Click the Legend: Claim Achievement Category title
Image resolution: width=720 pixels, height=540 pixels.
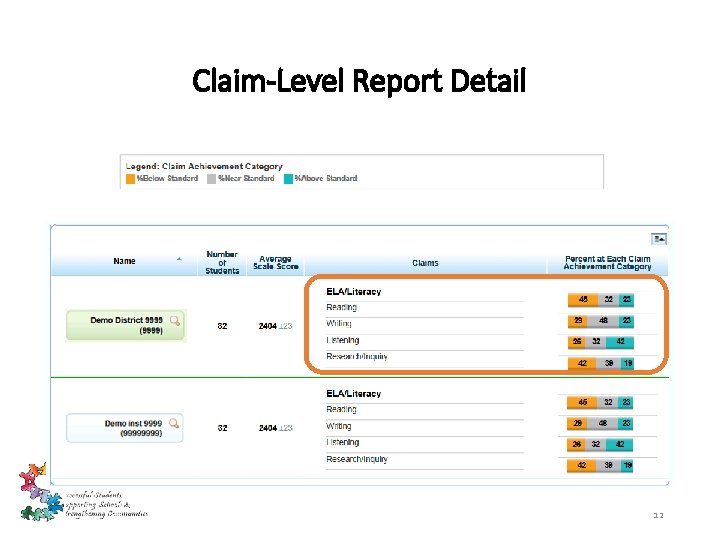(204, 166)
